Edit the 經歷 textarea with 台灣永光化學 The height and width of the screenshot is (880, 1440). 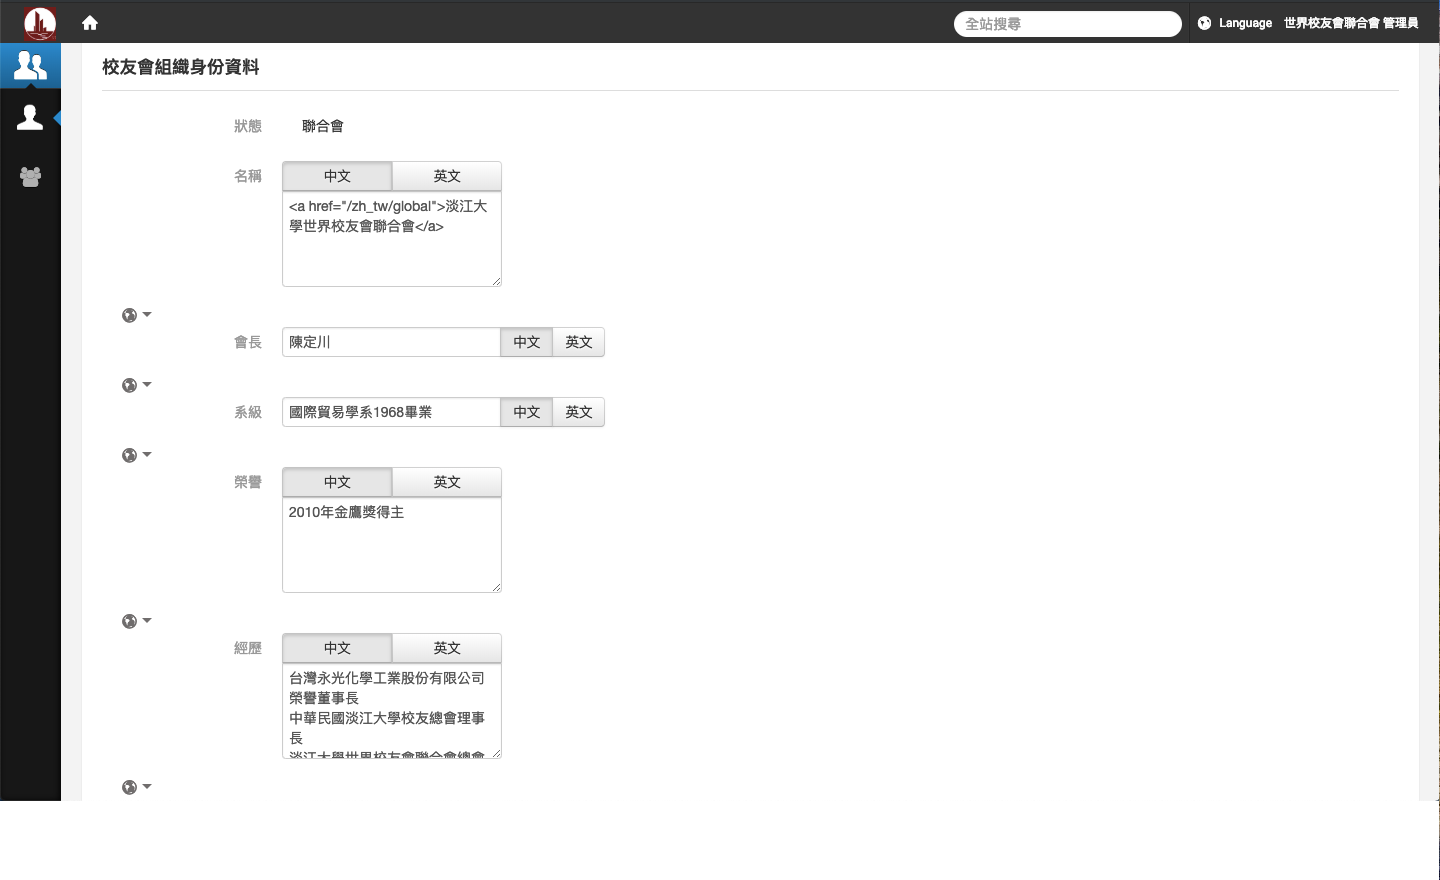click(x=392, y=711)
